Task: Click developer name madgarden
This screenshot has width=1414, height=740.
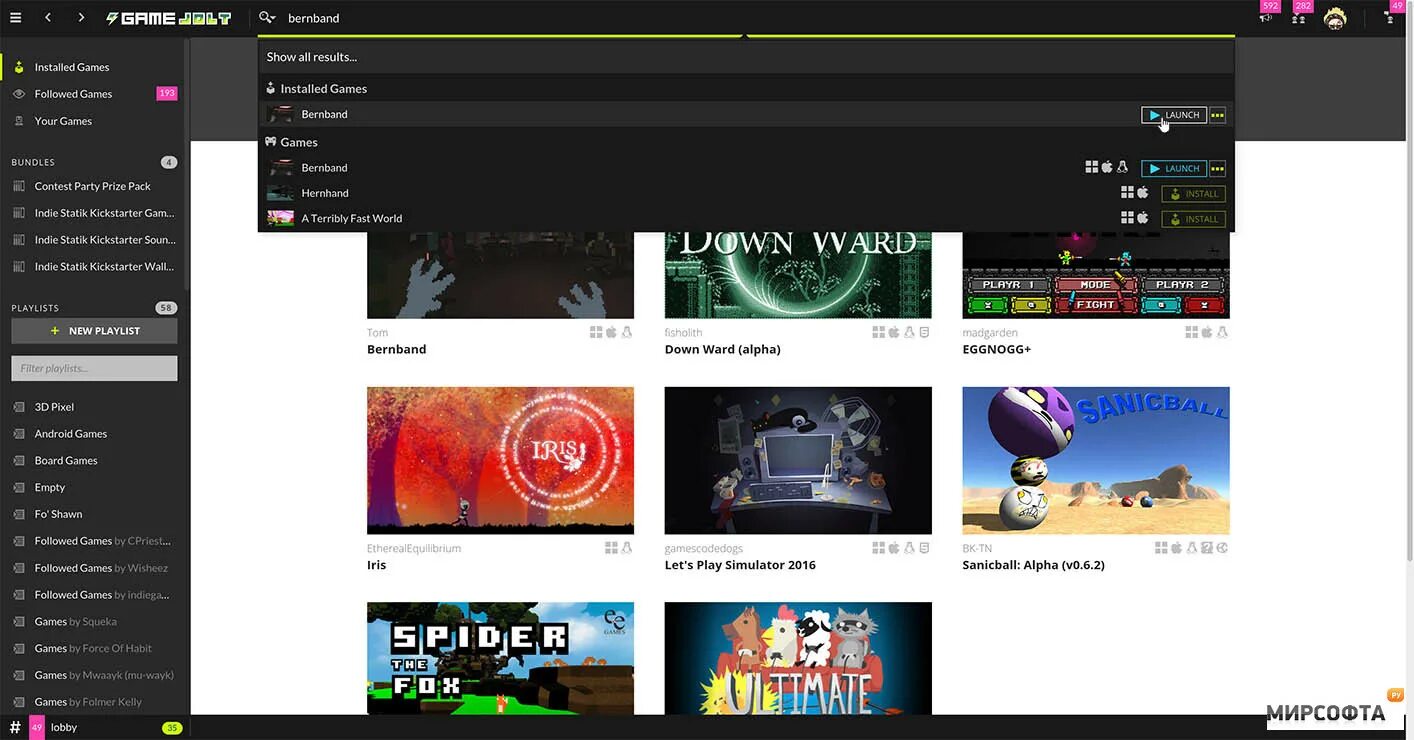Action: pyautogui.click(x=990, y=333)
